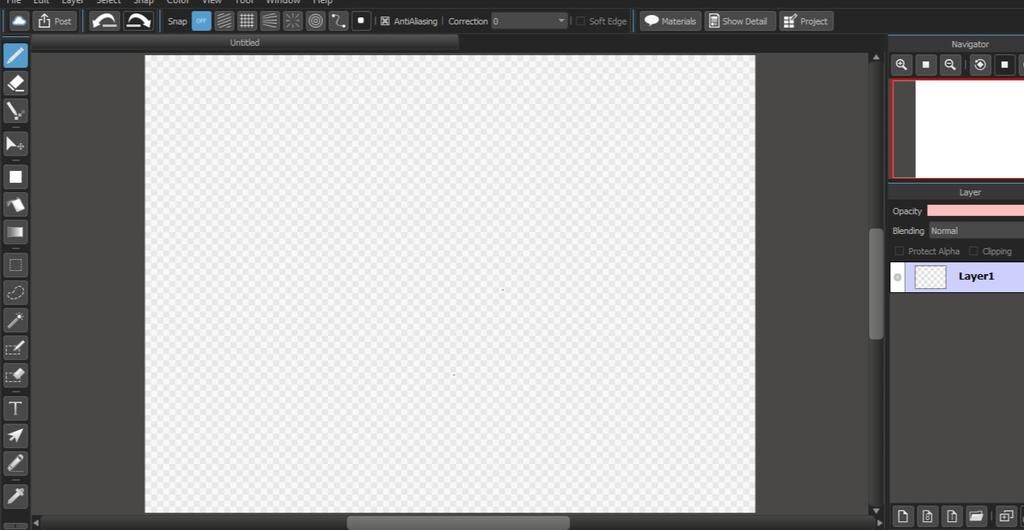
Task: Click the vertical canvas scrollbar thumb
Action: tap(876, 284)
